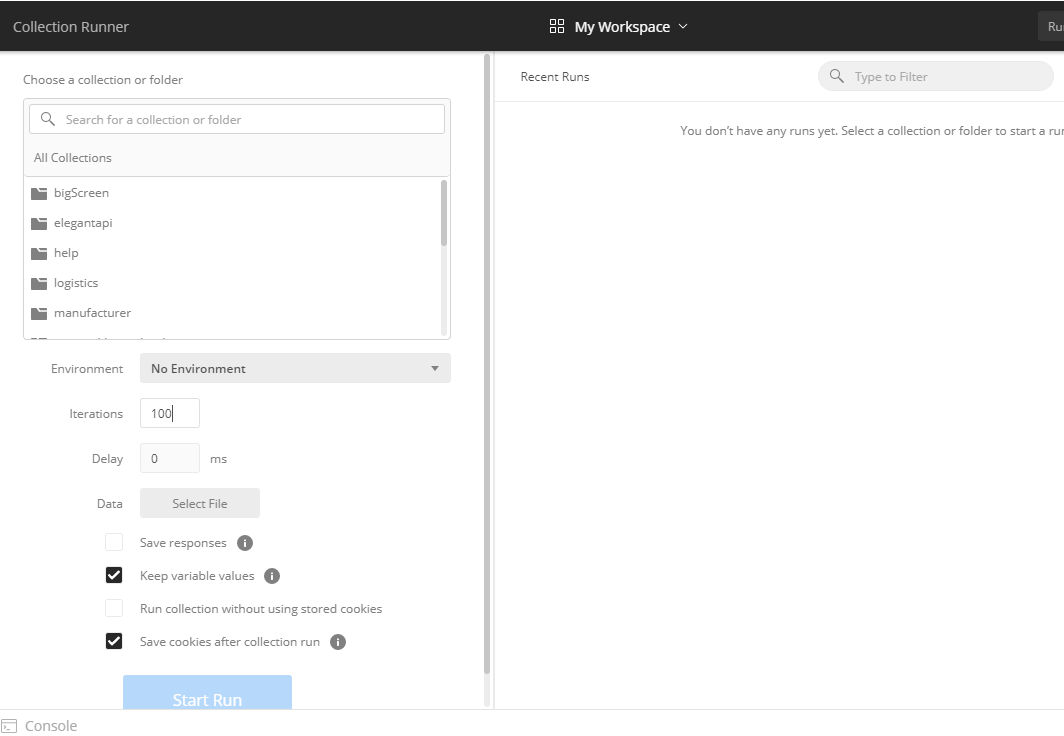Click info icon next to Save responses
This screenshot has width=1064, height=736.
tap(245, 543)
